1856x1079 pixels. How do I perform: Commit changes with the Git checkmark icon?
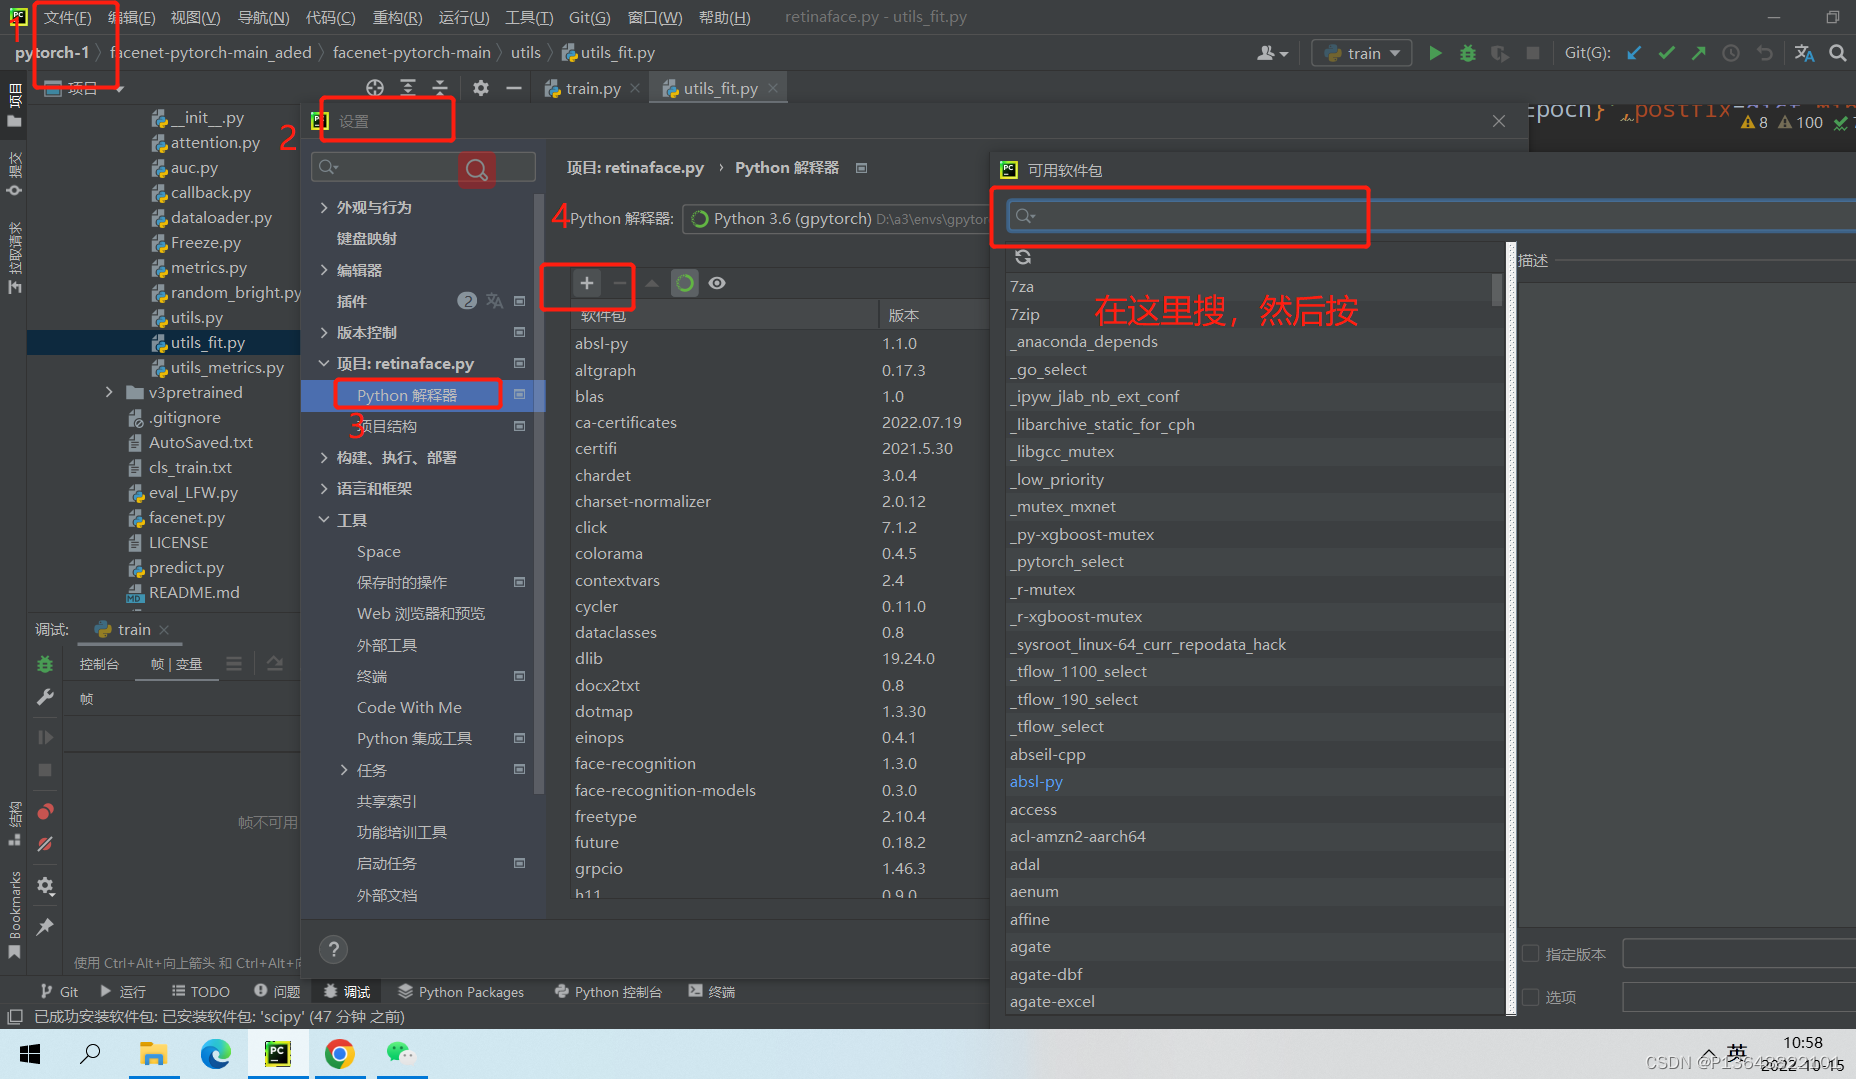[x=1666, y=53]
